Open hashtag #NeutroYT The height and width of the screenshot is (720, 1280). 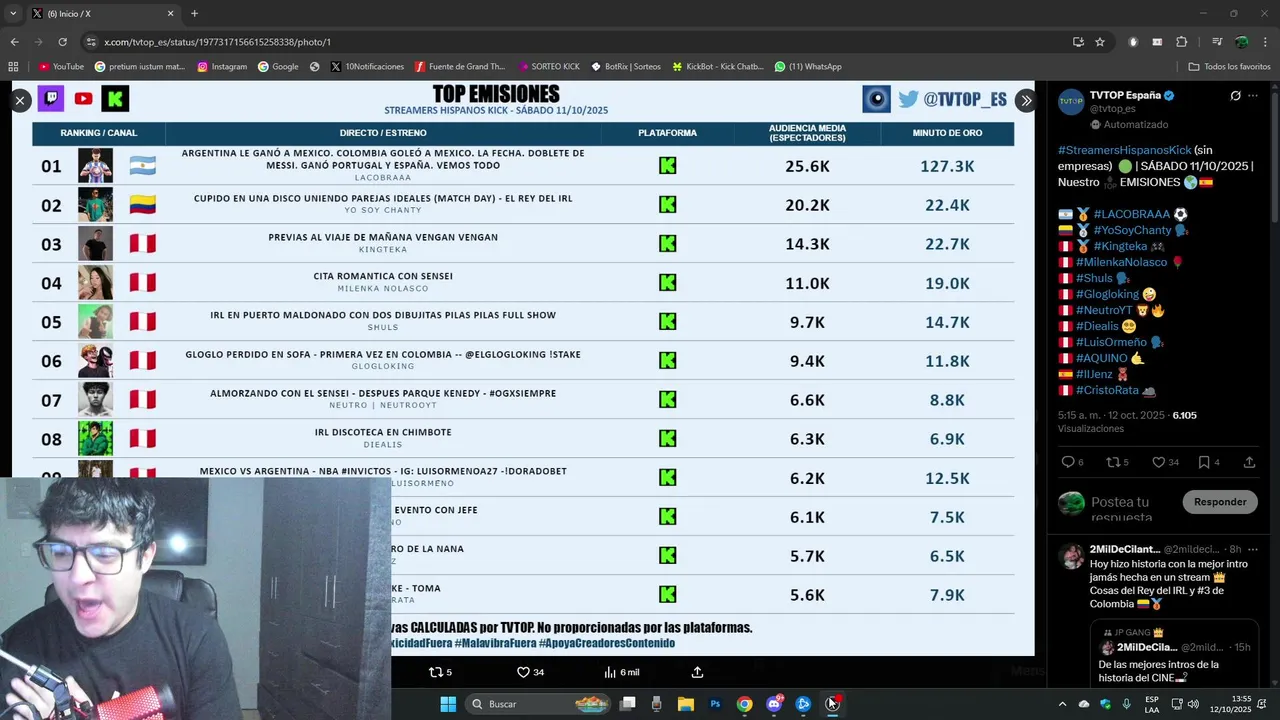pos(1104,310)
